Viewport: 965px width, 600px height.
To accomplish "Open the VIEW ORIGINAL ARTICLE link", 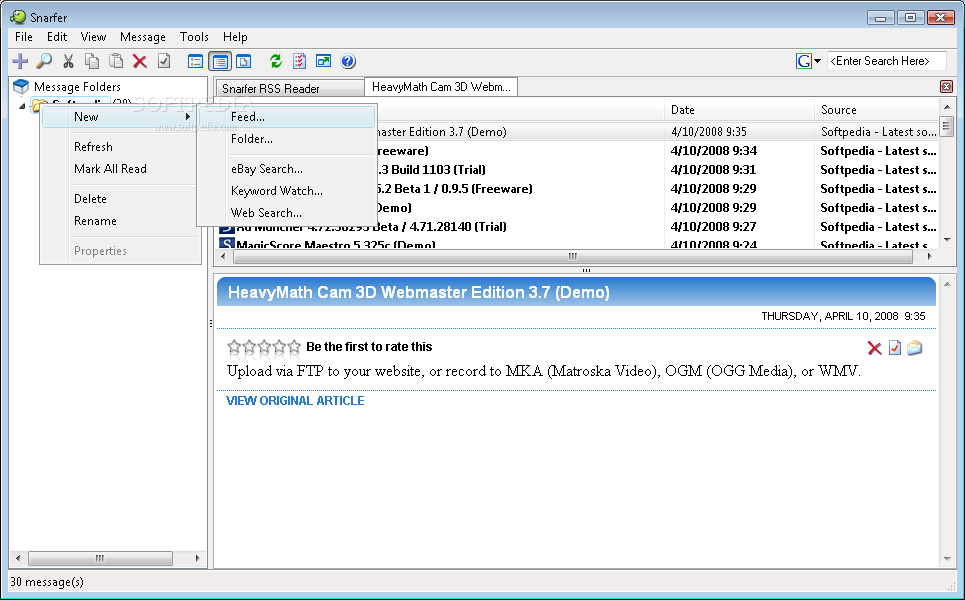I will [x=295, y=401].
